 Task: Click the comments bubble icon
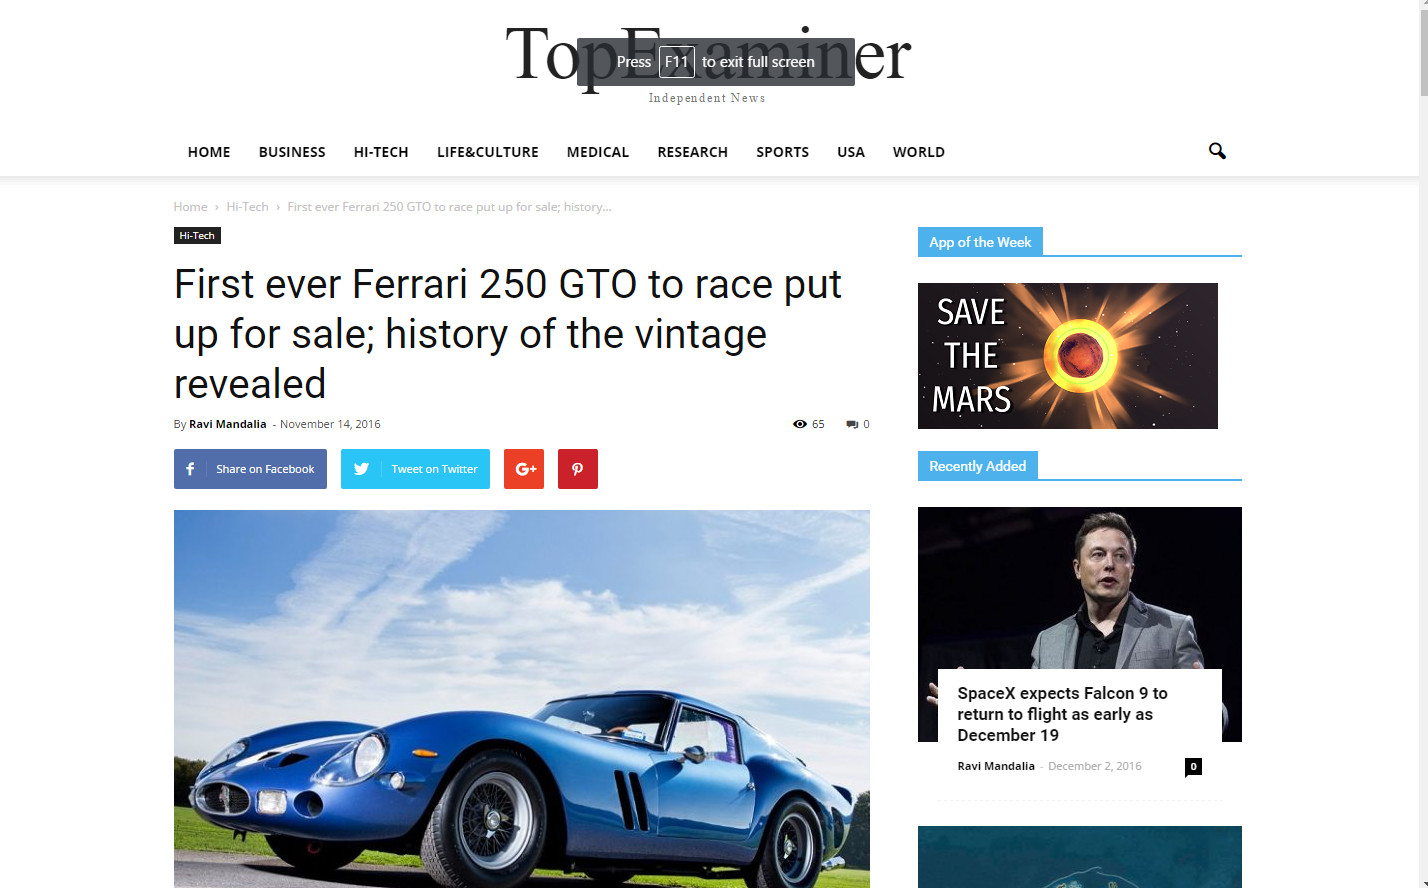tap(852, 424)
